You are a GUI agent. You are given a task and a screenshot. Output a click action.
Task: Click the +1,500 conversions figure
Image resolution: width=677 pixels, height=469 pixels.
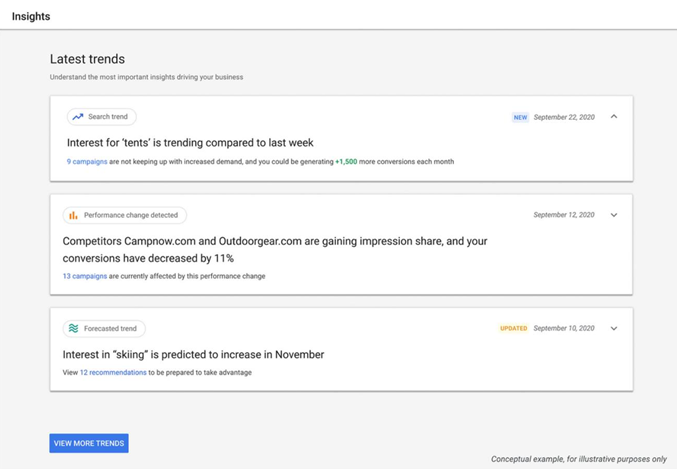[x=346, y=161]
